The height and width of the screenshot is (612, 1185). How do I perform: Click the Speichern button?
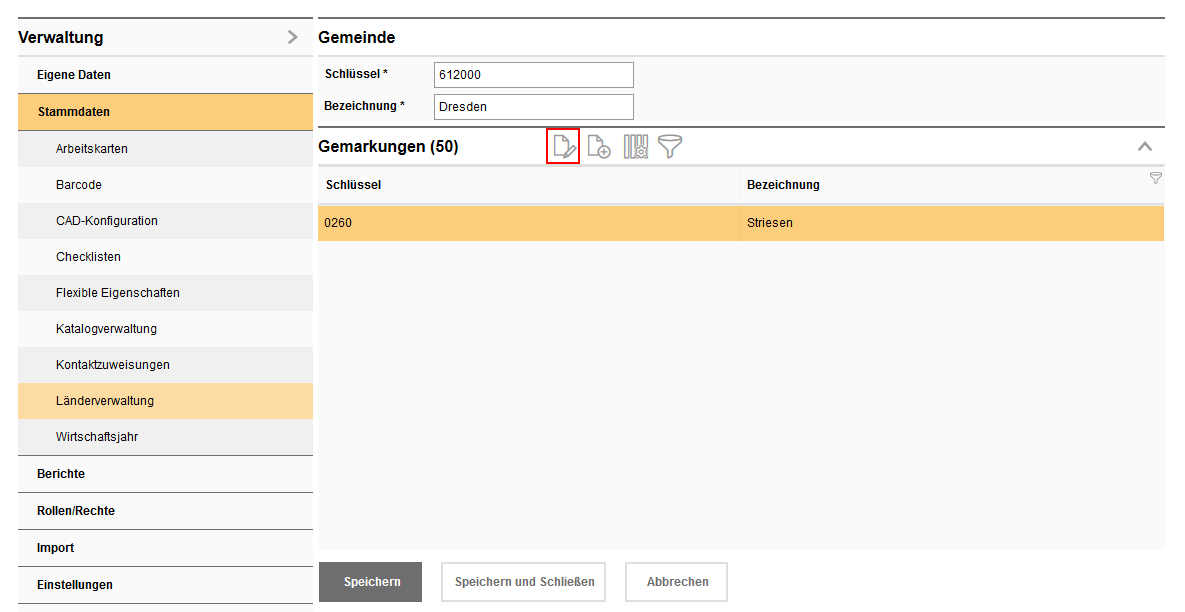point(370,581)
